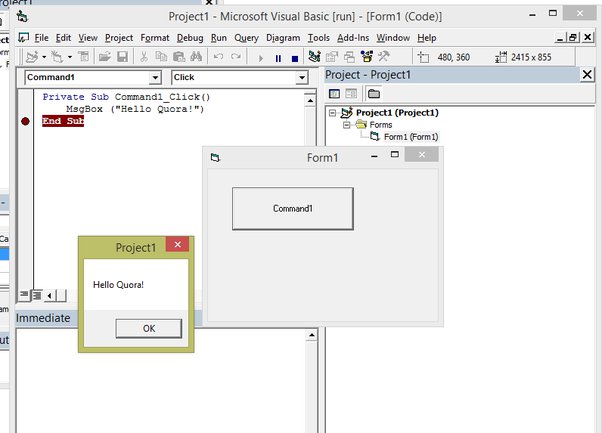The width and height of the screenshot is (602, 433).
Task: Click OK in the Hello Quora message box
Action: (x=149, y=328)
